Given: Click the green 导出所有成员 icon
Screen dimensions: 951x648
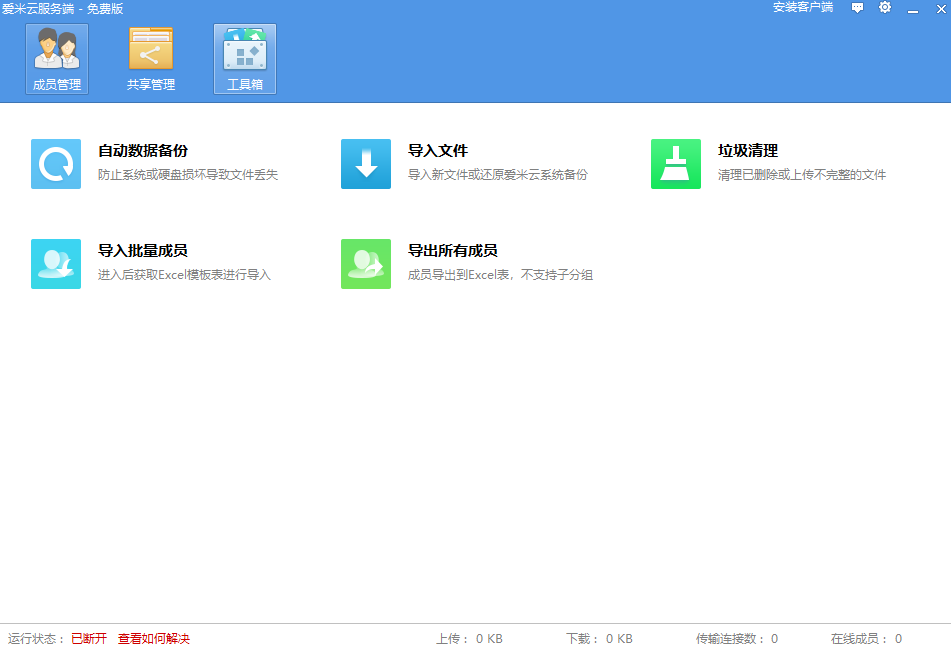Looking at the screenshot, I should [x=366, y=264].
